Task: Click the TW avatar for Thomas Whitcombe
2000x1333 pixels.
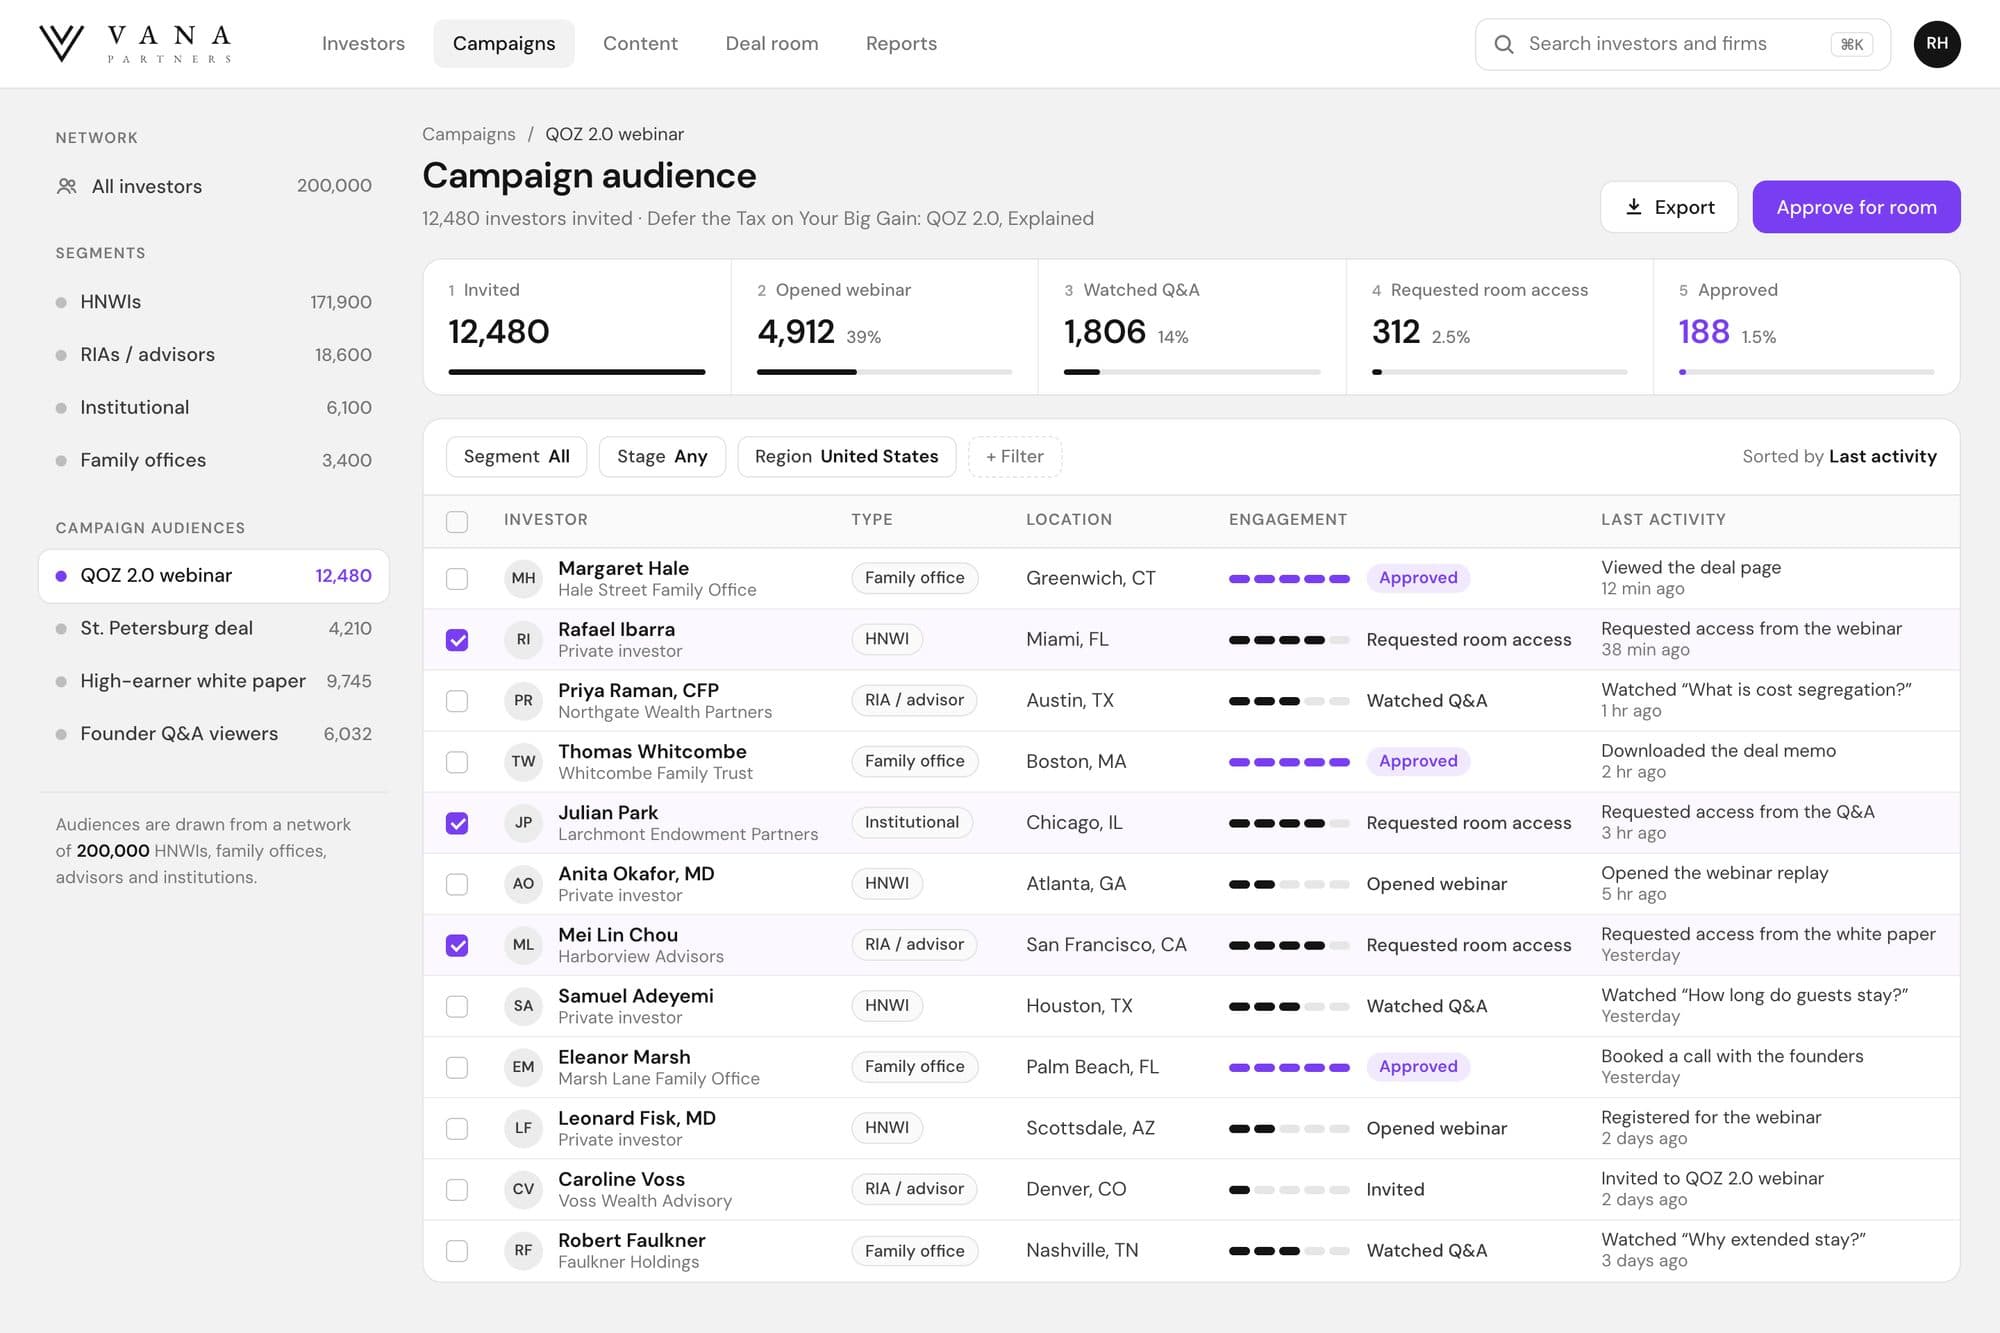Action: point(523,761)
